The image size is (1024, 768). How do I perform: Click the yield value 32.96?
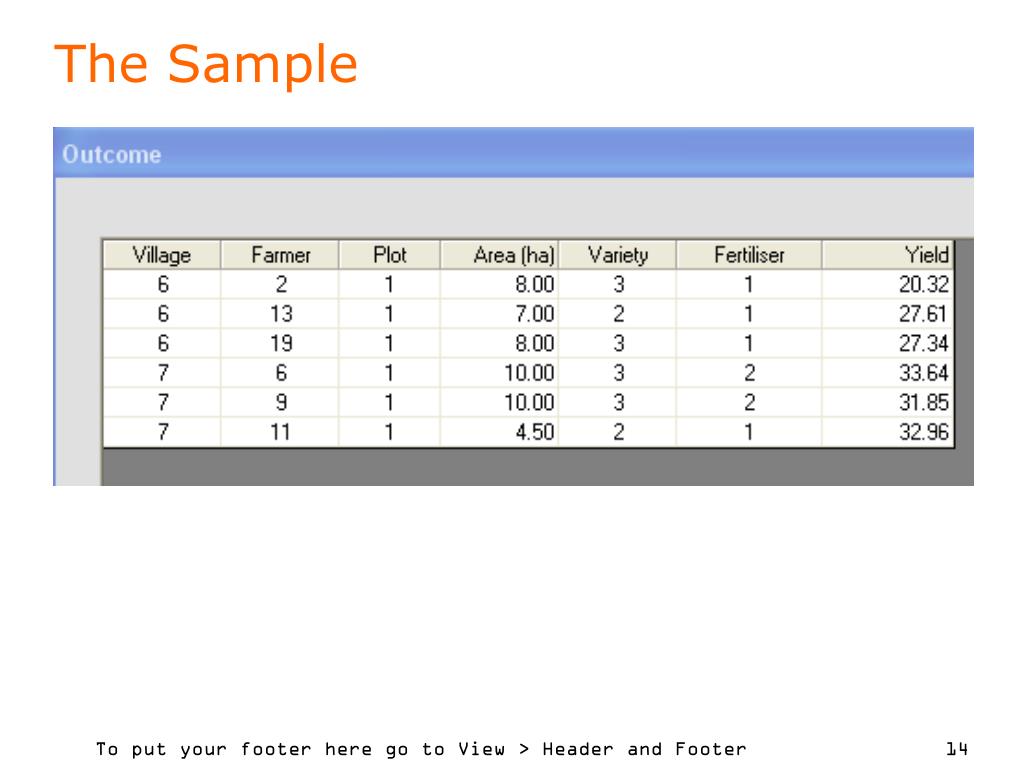888,432
